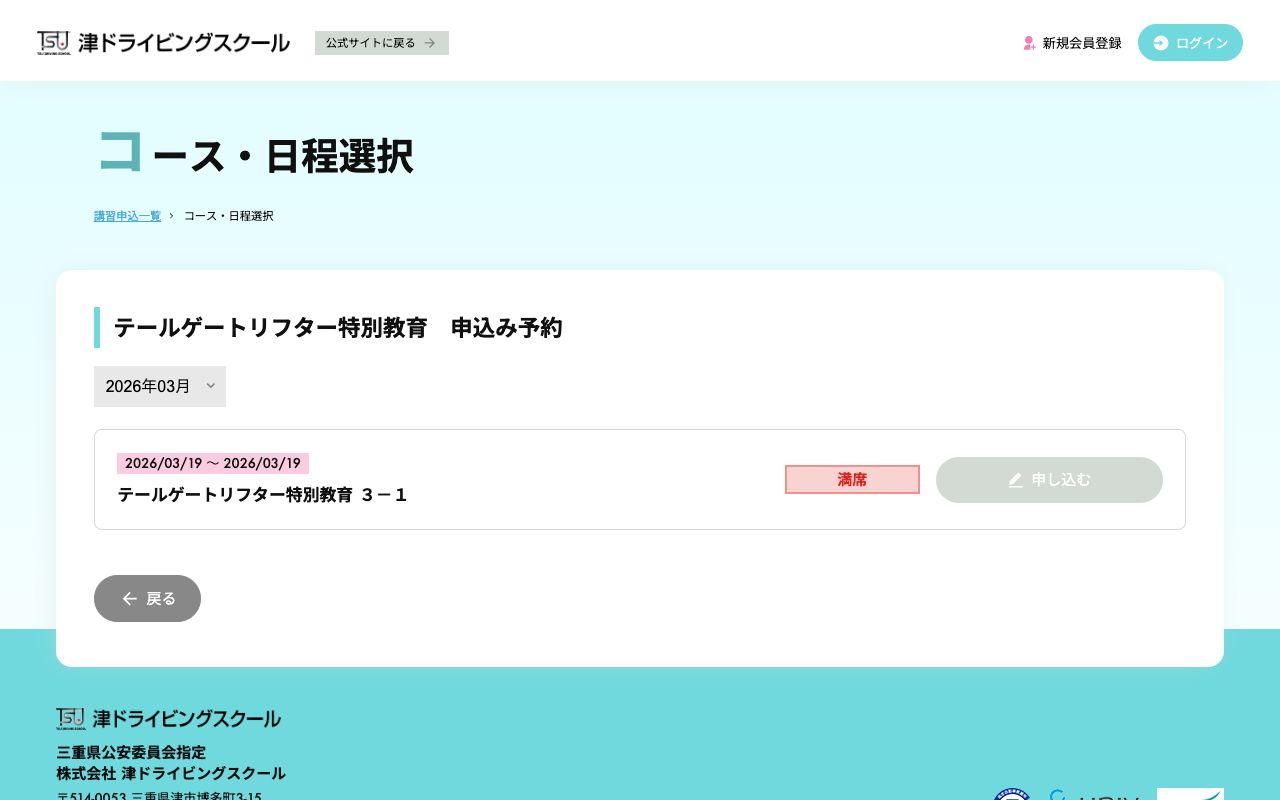
Task: Click コース・日程選択 in the breadcrumb trail
Action: tap(229, 216)
